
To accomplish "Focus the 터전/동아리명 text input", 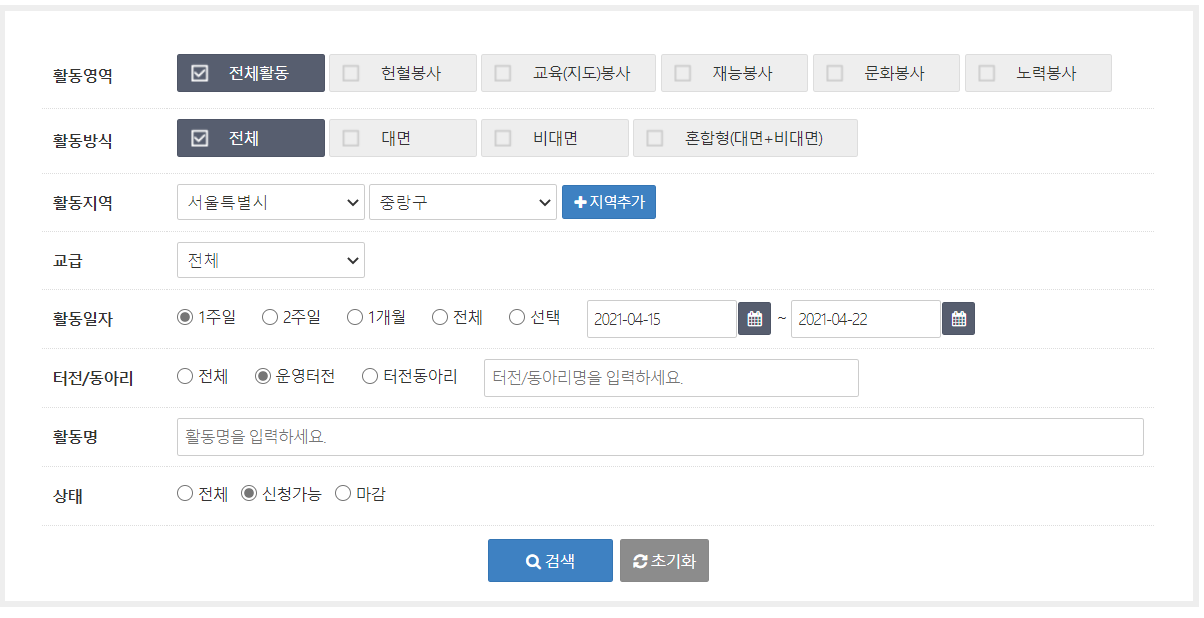I will point(670,378).
